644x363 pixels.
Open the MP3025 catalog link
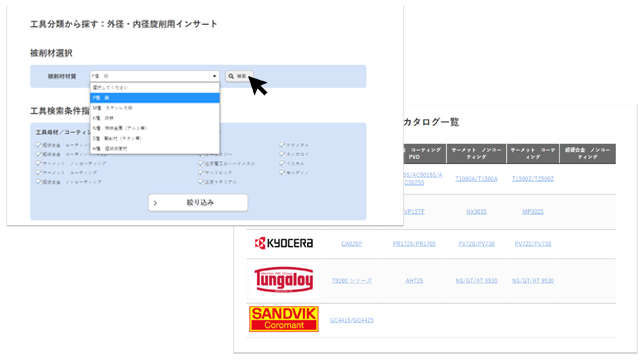[x=533, y=212]
